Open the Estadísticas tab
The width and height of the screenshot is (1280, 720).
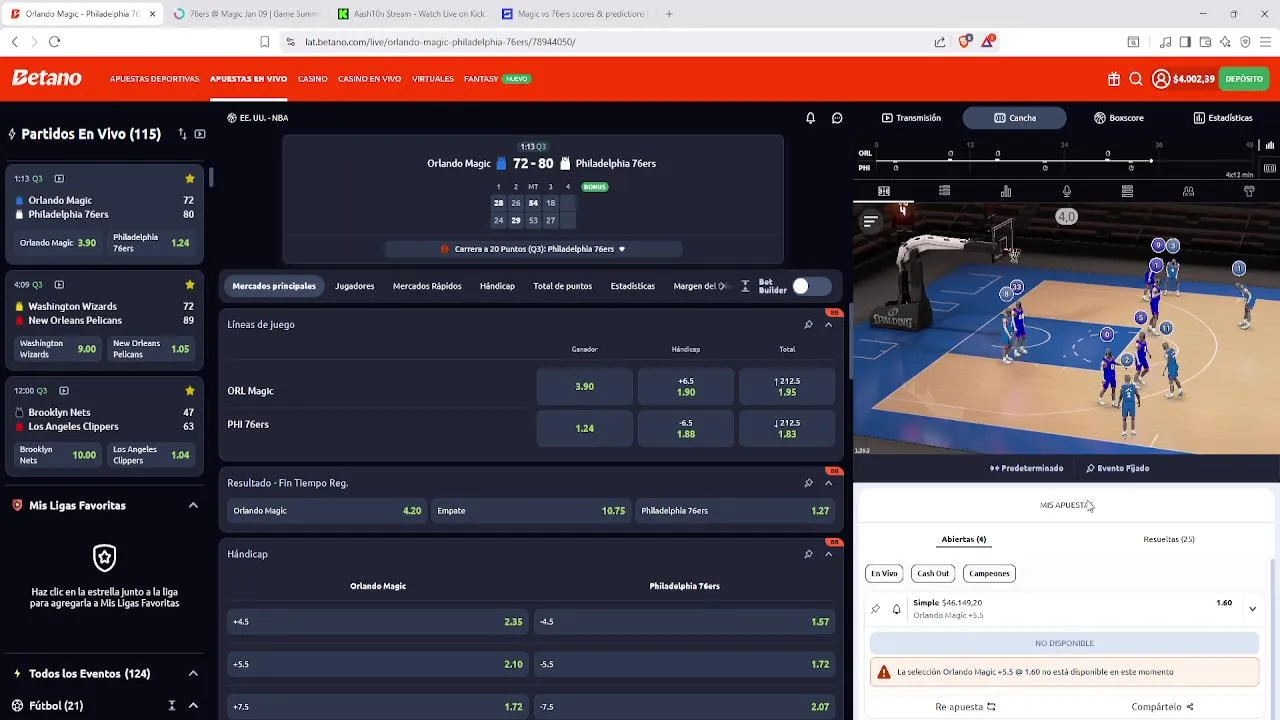point(1222,118)
